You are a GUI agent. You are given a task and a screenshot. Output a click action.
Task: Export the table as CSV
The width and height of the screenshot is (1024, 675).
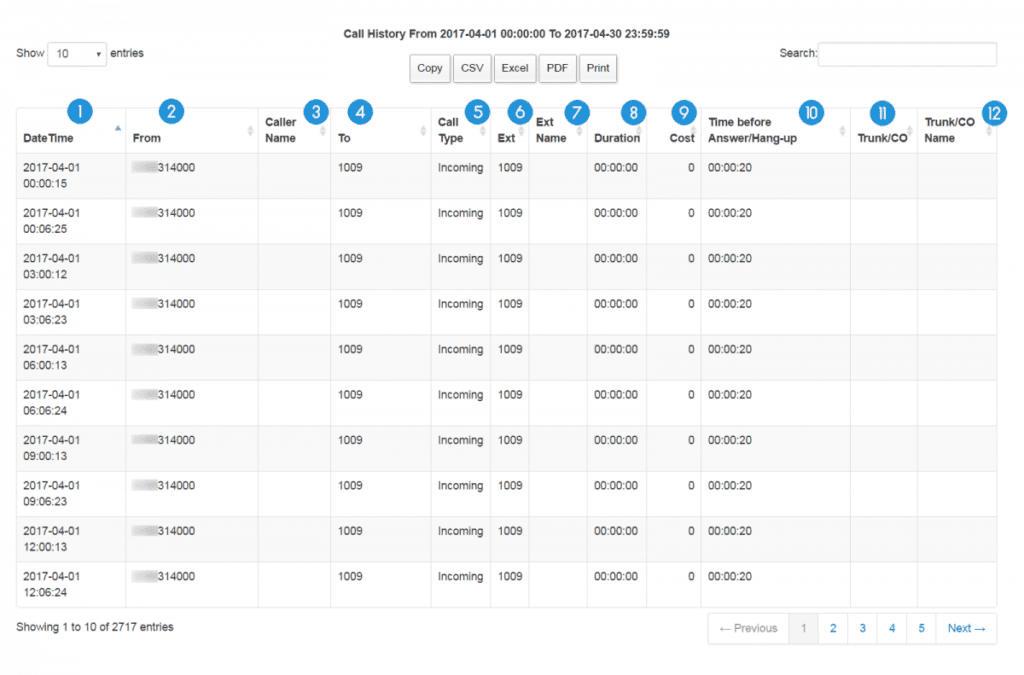click(x=472, y=68)
